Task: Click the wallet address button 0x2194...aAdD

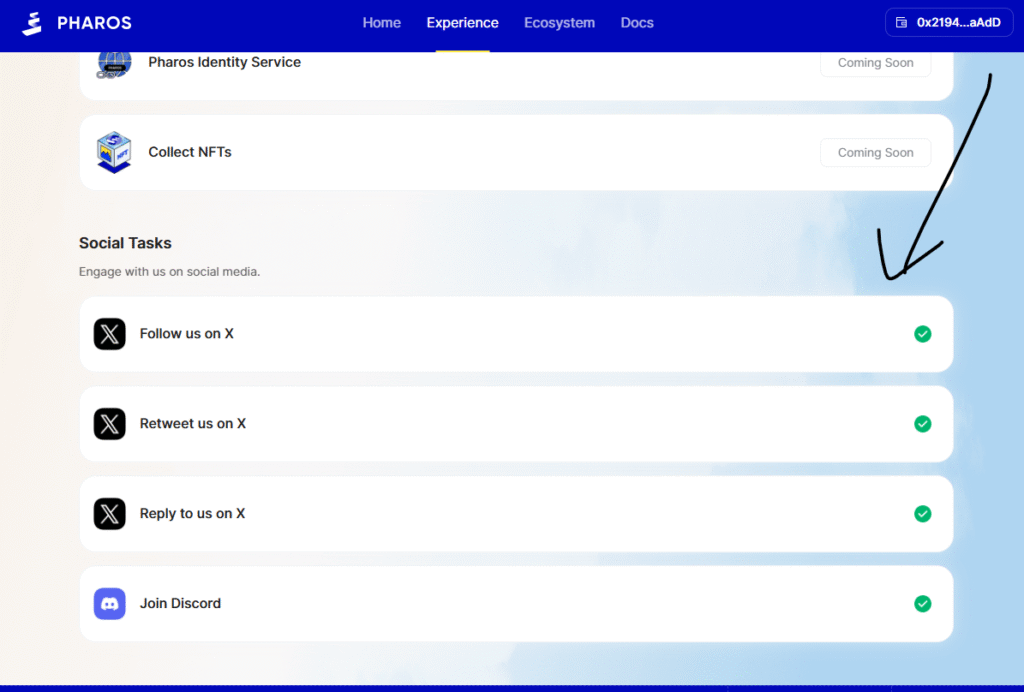Action: point(949,23)
